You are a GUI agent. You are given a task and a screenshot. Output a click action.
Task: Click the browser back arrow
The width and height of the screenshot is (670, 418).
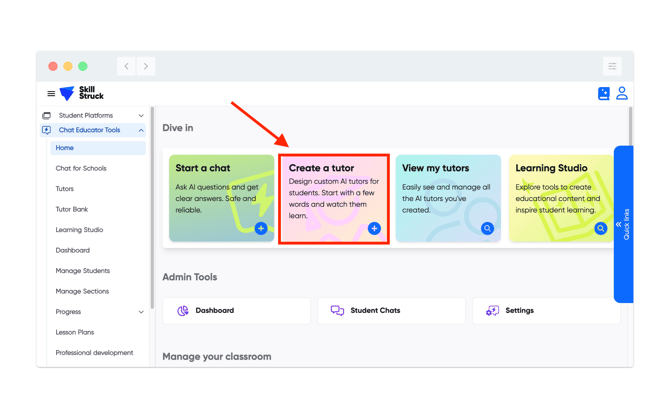pos(127,66)
